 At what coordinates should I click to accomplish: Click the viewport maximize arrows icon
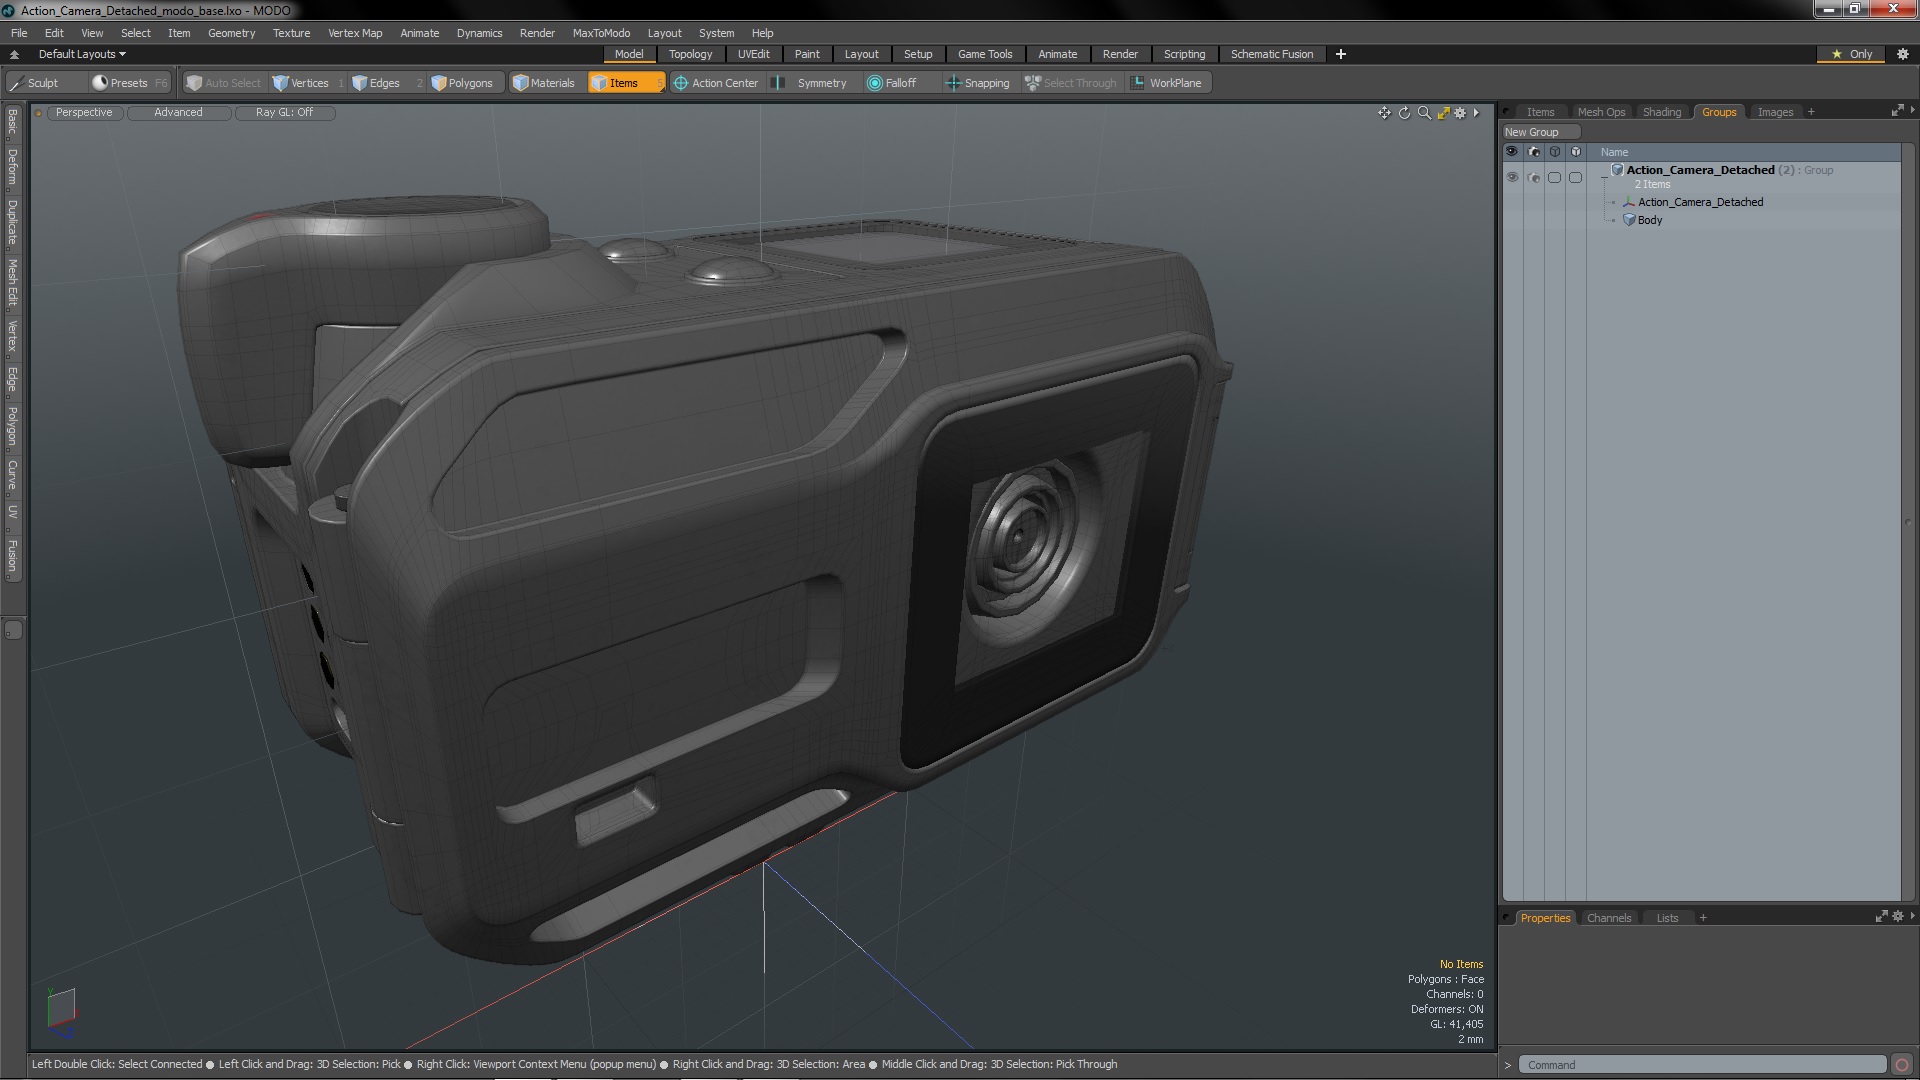pyautogui.click(x=1443, y=113)
